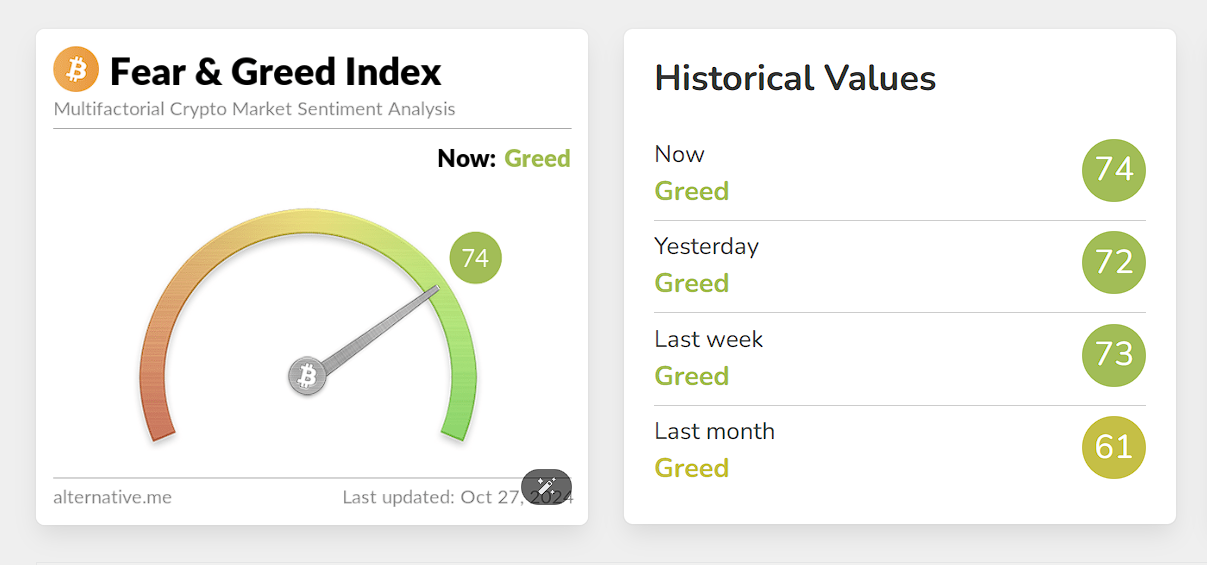Select the Last week label
1207x565 pixels.
coord(708,339)
